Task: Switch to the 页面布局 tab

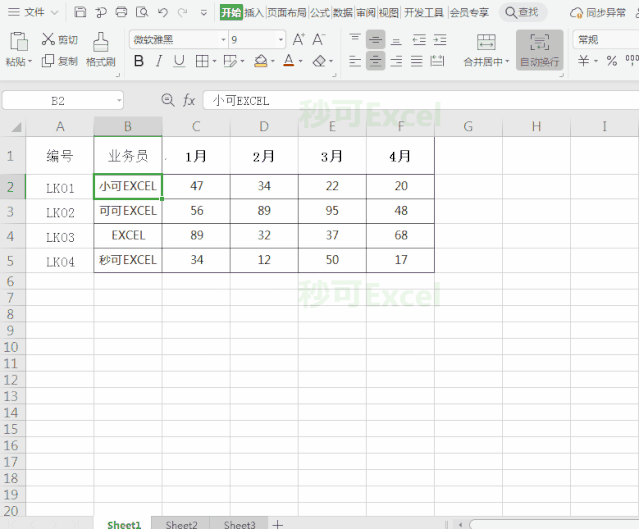Action: (x=287, y=13)
